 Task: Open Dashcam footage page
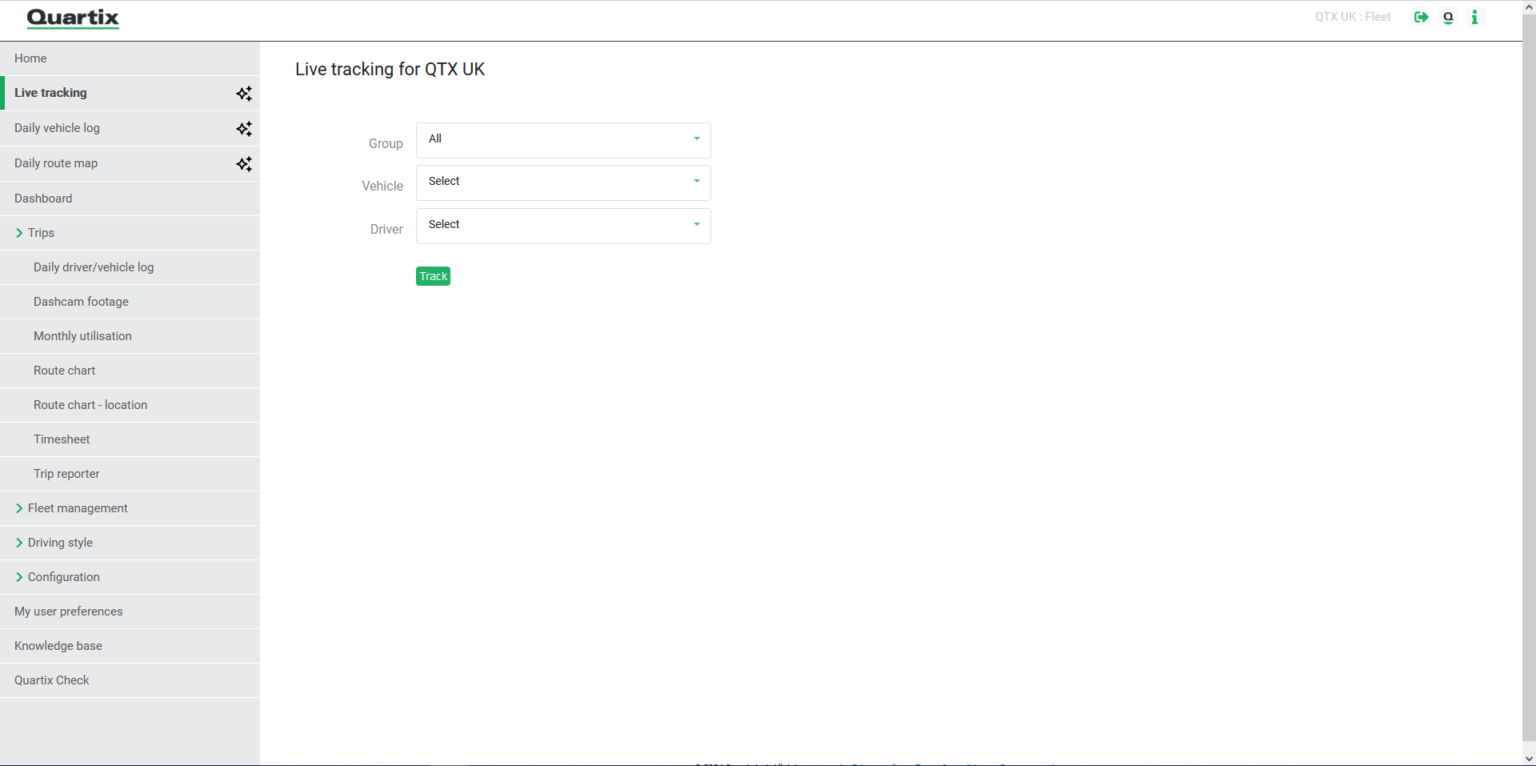(x=81, y=302)
